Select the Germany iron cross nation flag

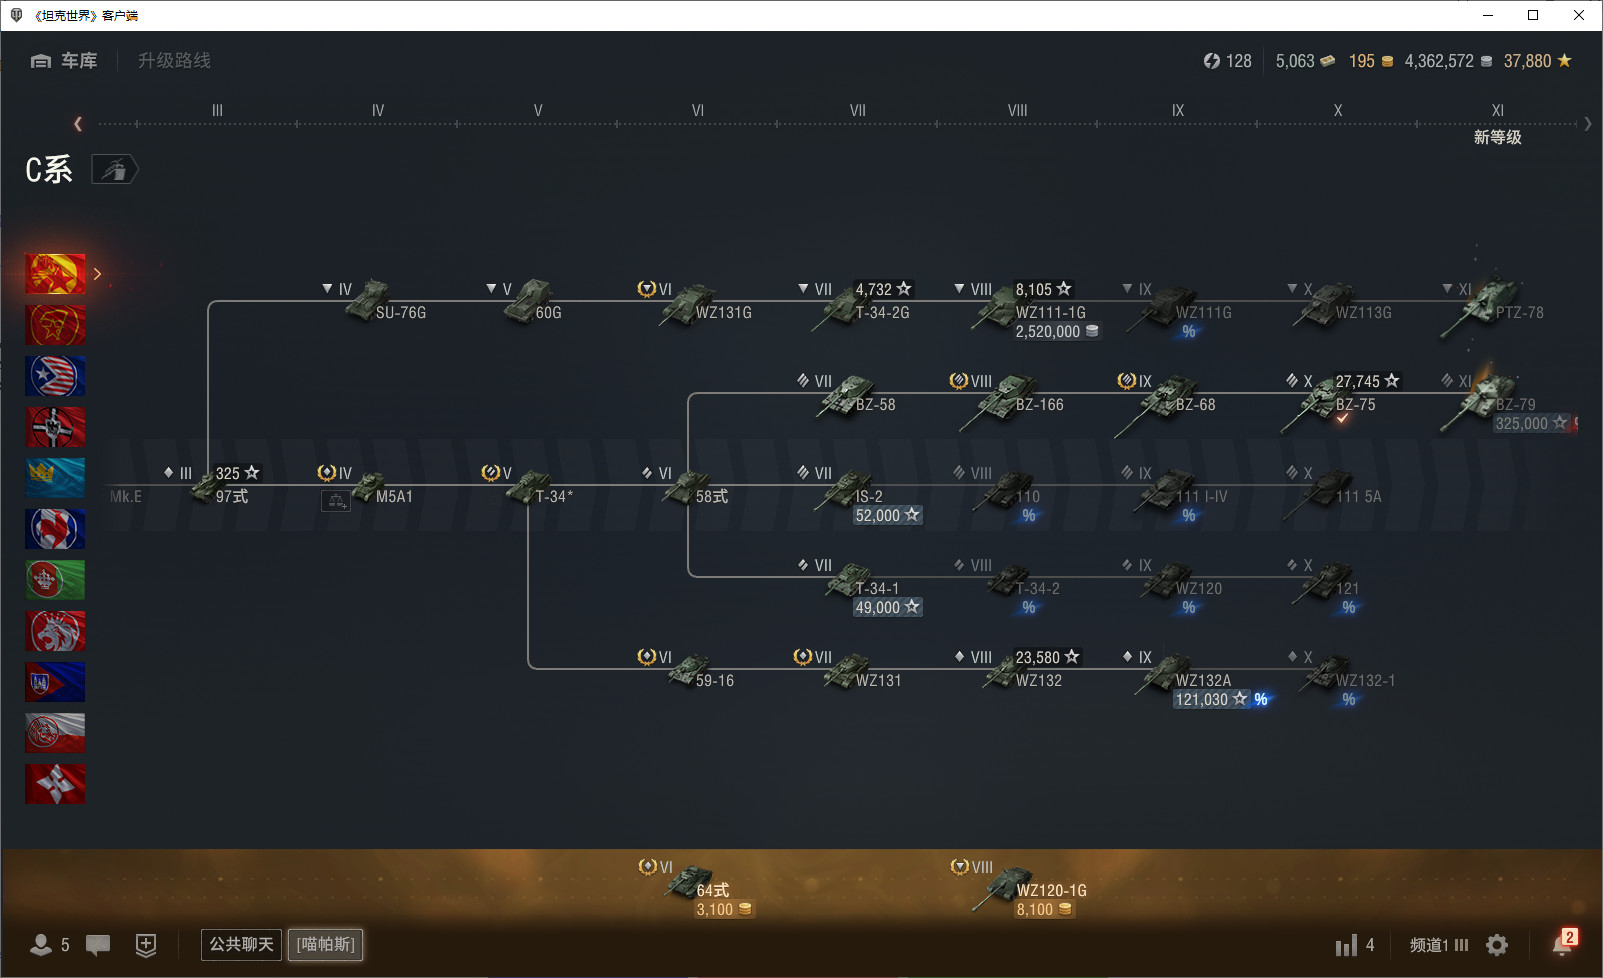pyautogui.click(x=55, y=427)
